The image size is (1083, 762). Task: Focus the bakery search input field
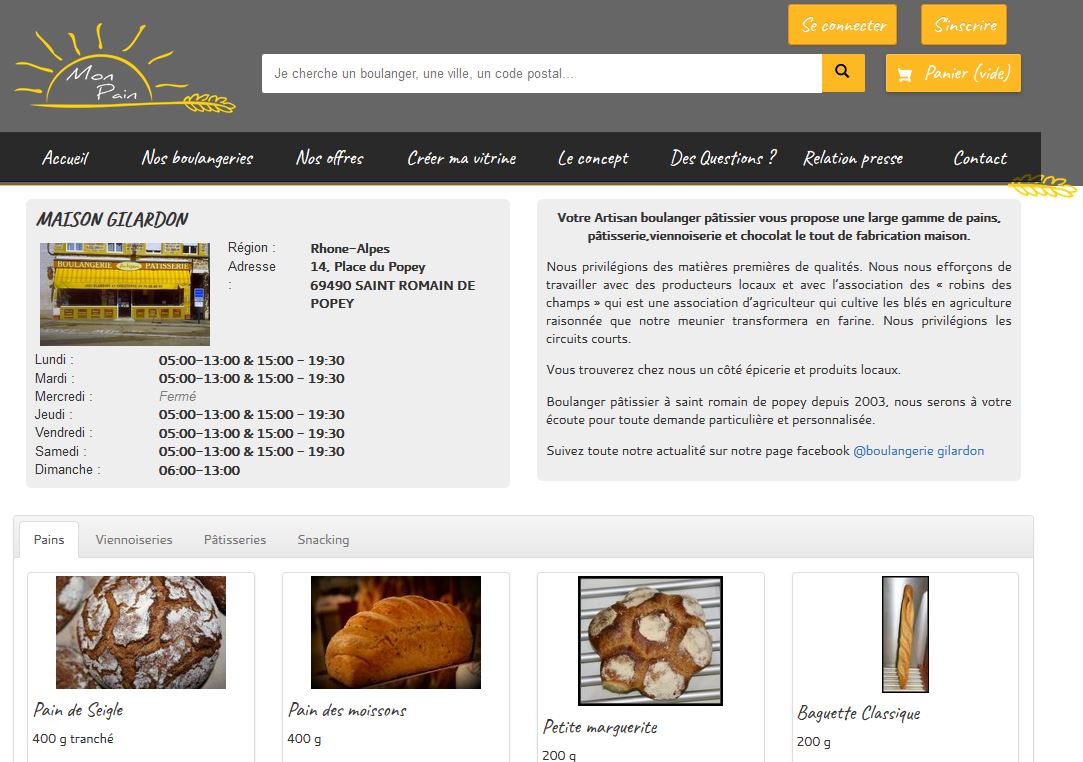coord(541,73)
